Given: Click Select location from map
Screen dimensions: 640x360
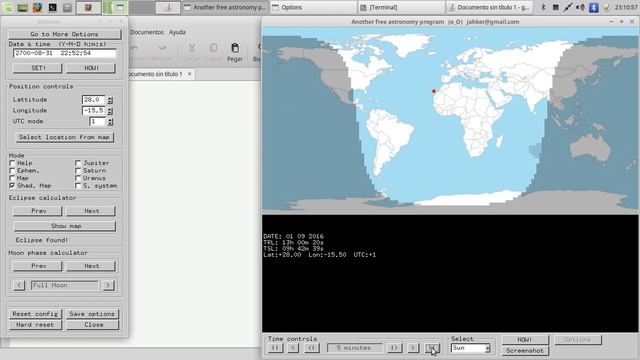Looking at the screenshot, I should click(64, 137).
